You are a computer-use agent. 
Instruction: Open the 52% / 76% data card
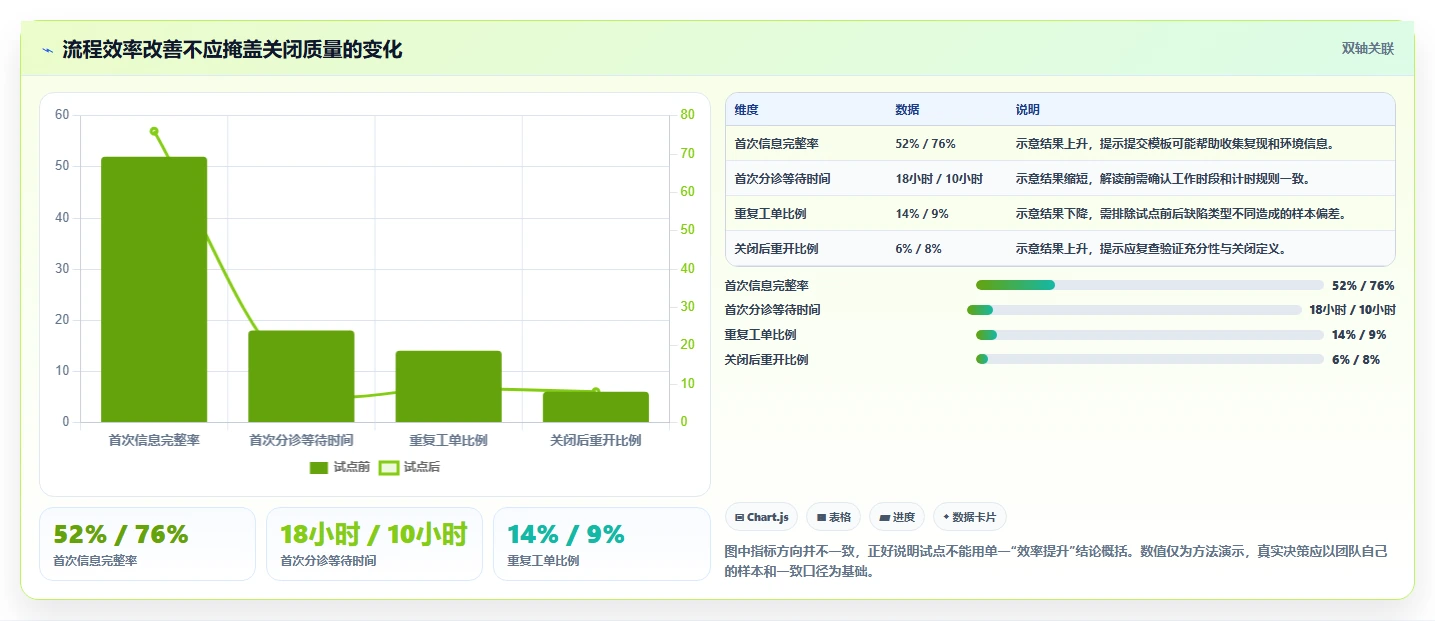147,544
